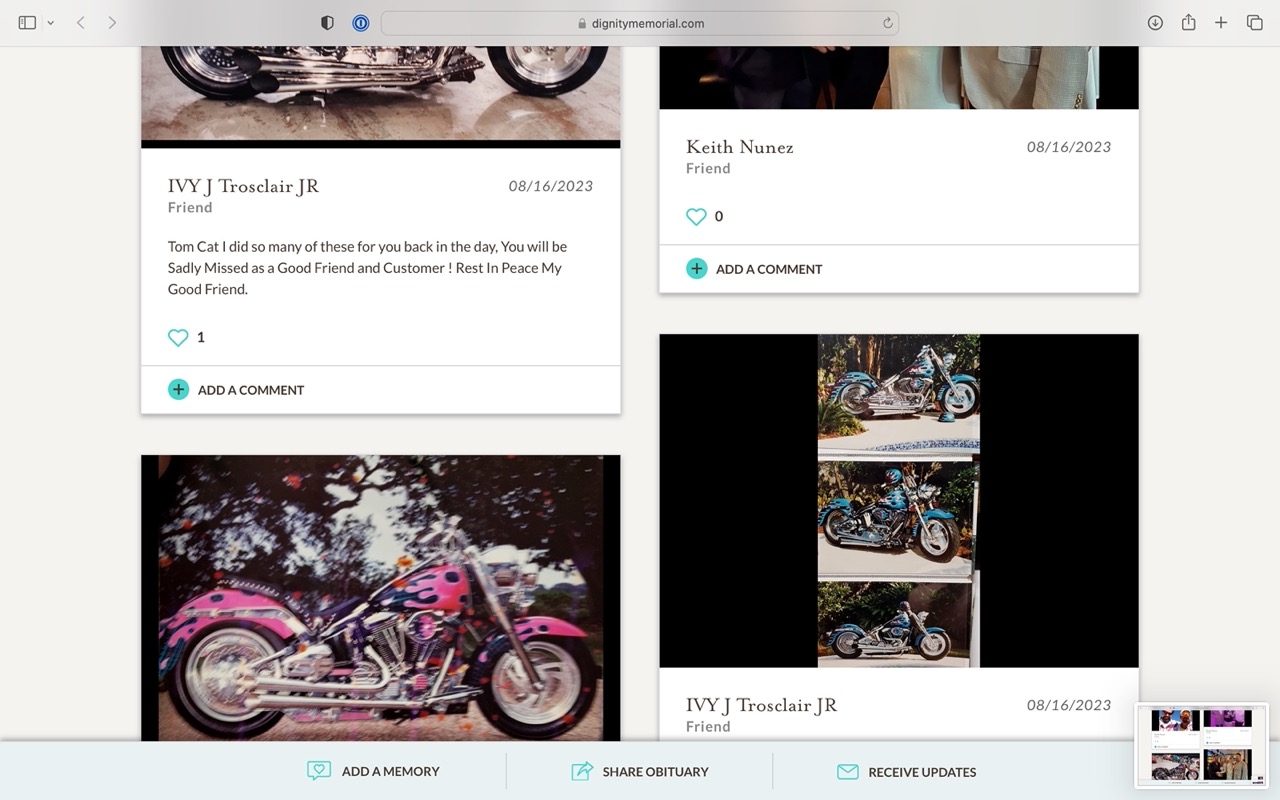Click the Receive Updates envelope icon
The width and height of the screenshot is (1280, 800).
tap(848, 772)
